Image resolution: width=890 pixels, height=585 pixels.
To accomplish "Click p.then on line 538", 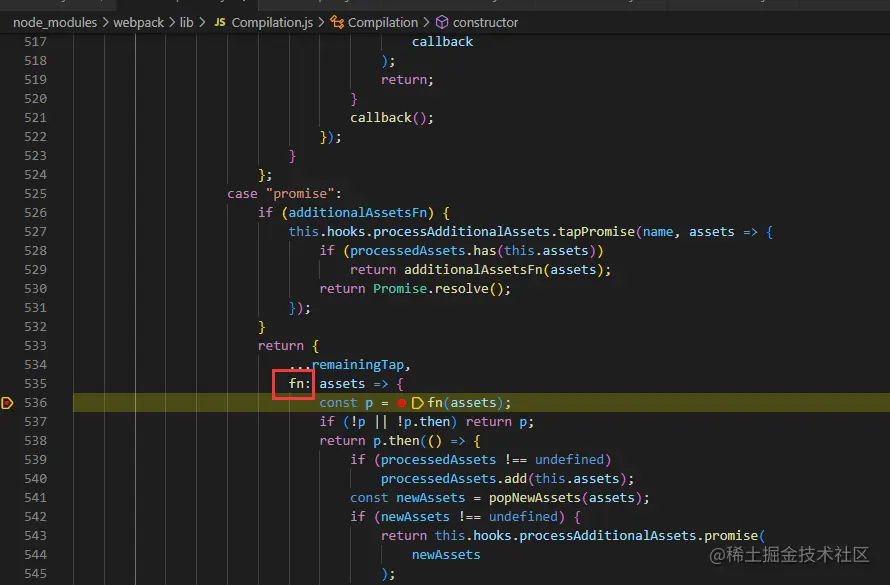I will (x=396, y=441).
